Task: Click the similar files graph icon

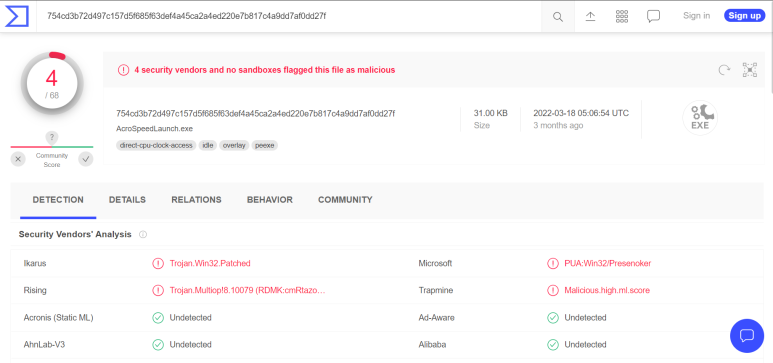Action: tap(750, 70)
